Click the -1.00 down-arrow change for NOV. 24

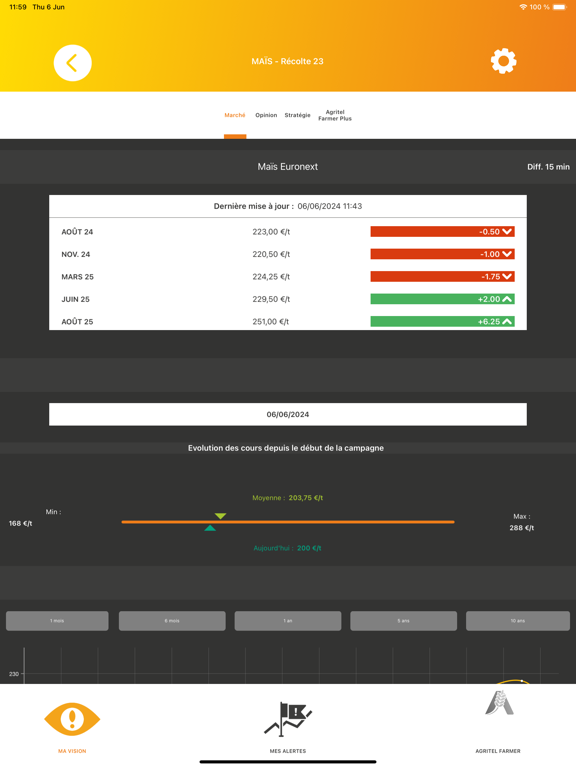tap(442, 254)
